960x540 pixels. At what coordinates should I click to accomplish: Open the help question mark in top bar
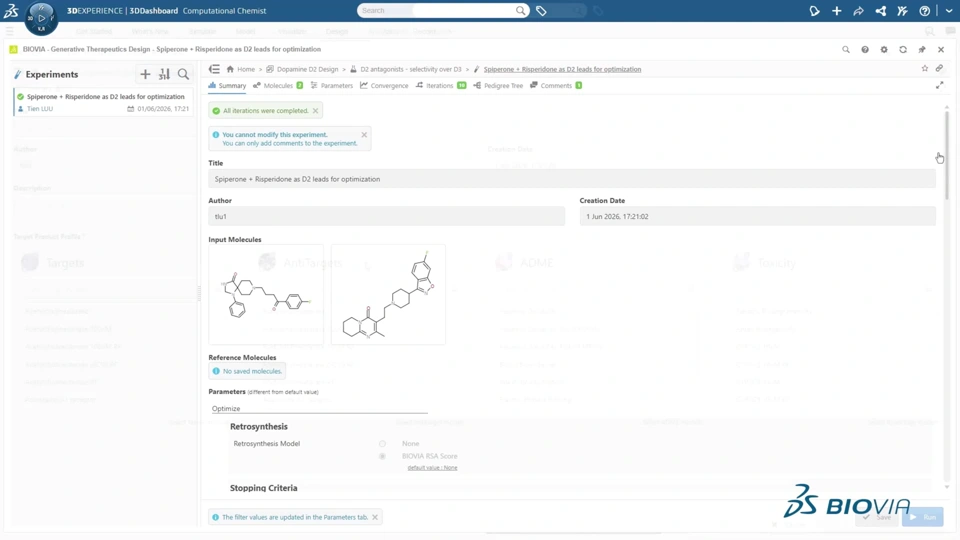coord(924,10)
